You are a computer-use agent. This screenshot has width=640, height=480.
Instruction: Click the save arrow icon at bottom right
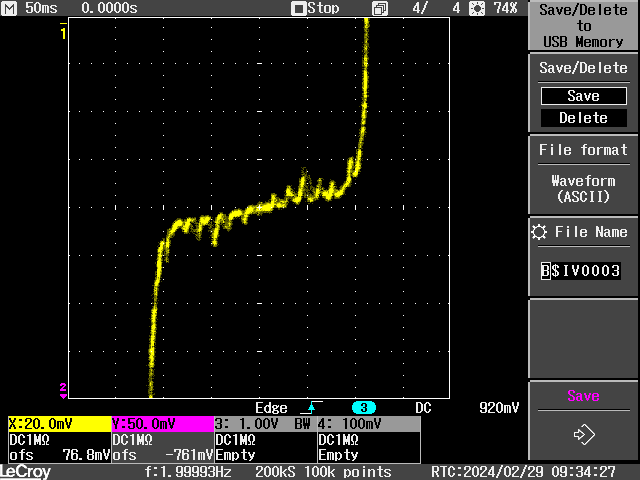pos(584,434)
